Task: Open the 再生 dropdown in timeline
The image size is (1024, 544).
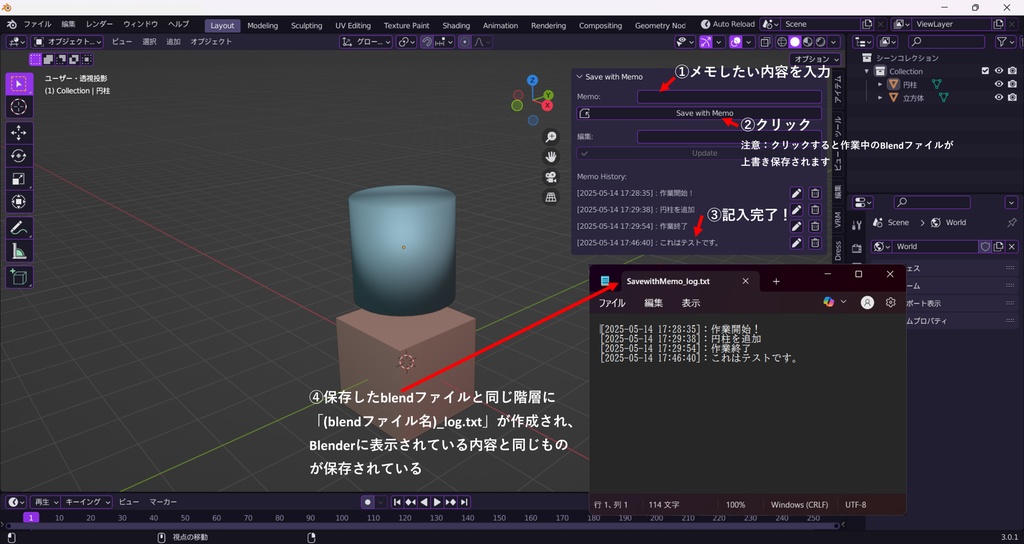Action: [x=46, y=502]
